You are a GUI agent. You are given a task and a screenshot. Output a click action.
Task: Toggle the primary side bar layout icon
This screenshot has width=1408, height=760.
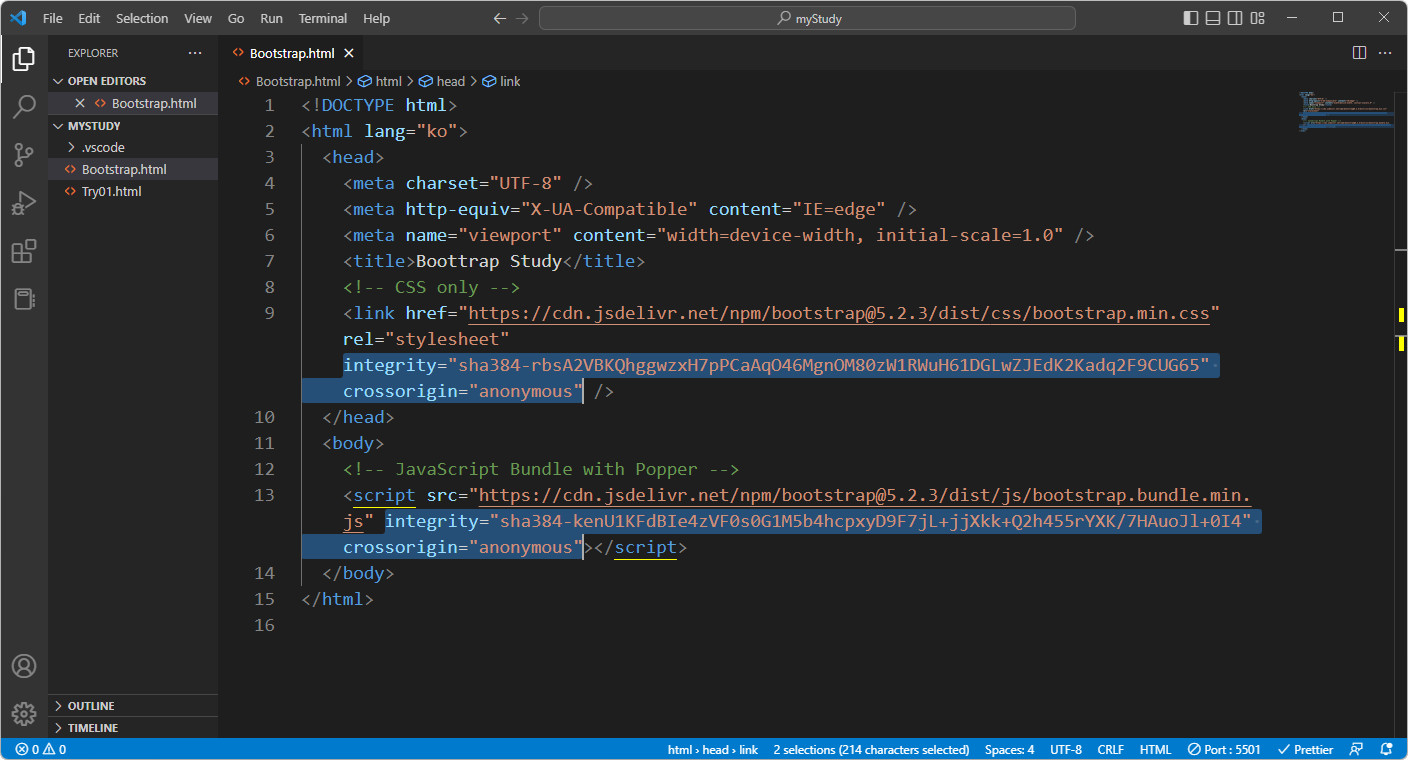[1191, 18]
